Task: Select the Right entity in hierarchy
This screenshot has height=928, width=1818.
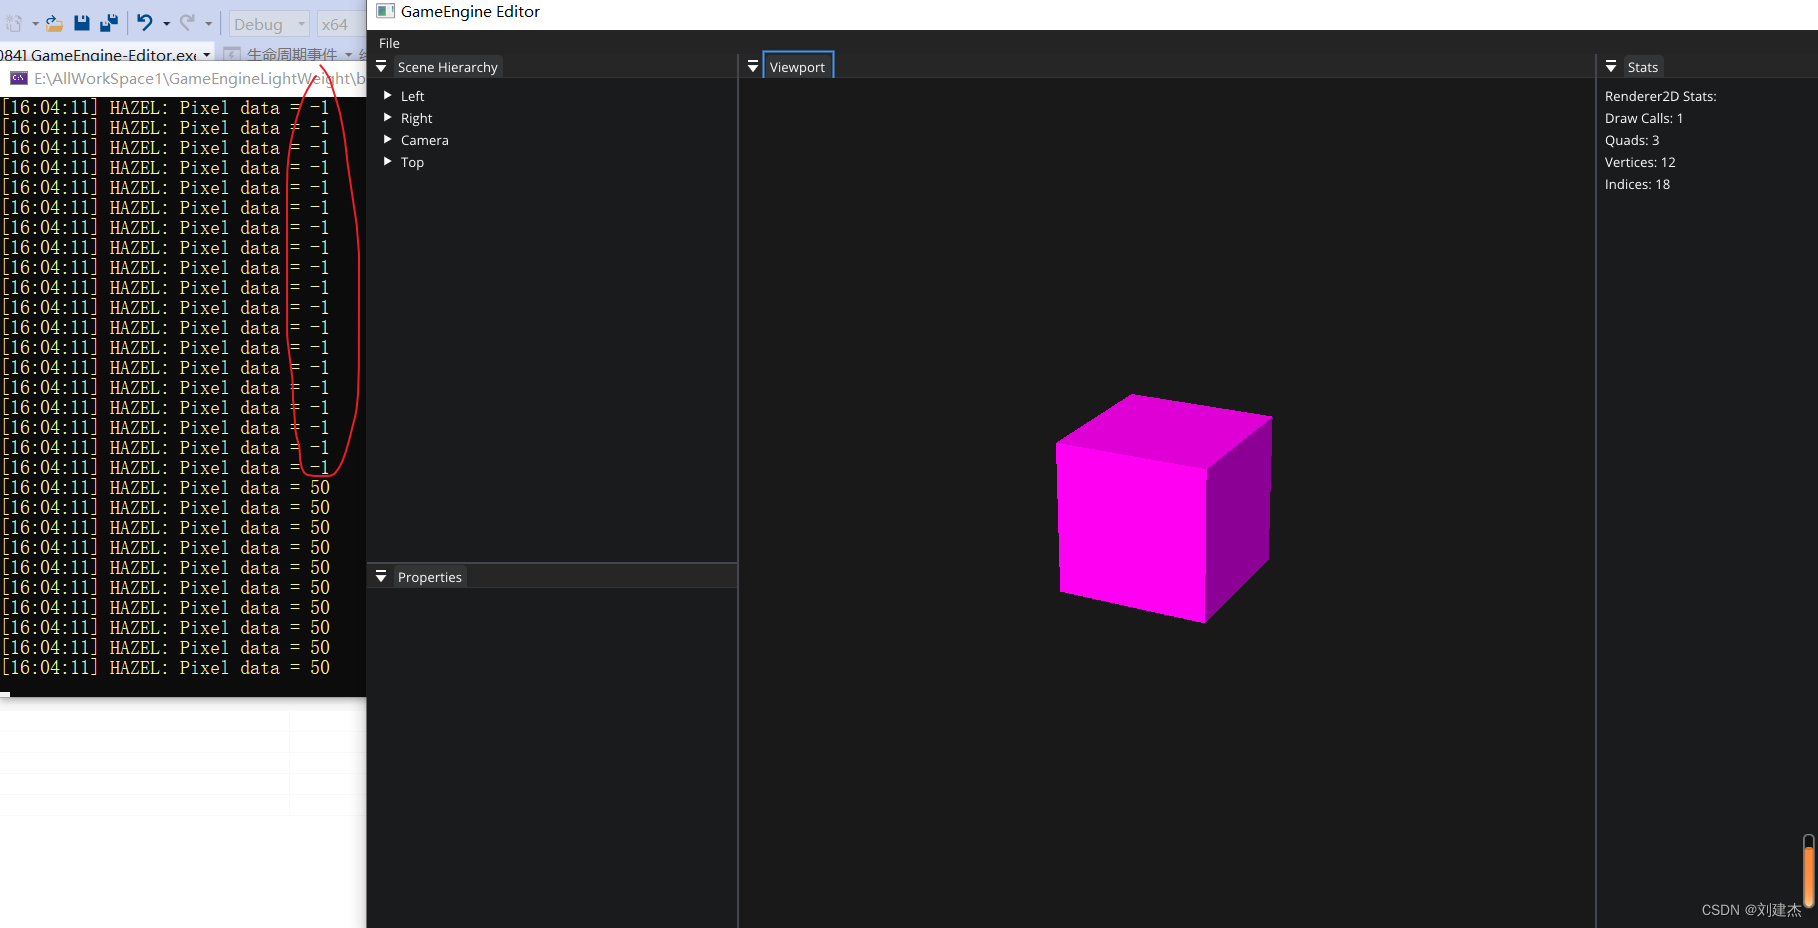Action: tap(416, 118)
